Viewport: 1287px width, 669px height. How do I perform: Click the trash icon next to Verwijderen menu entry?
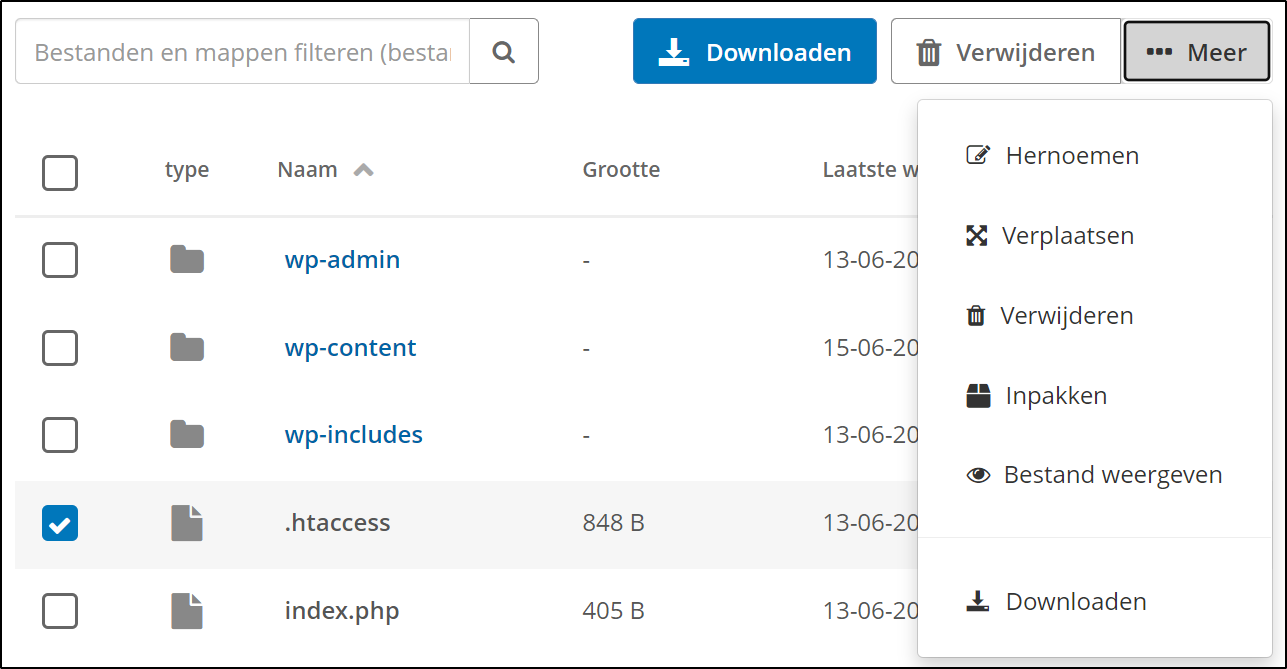click(974, 314)
